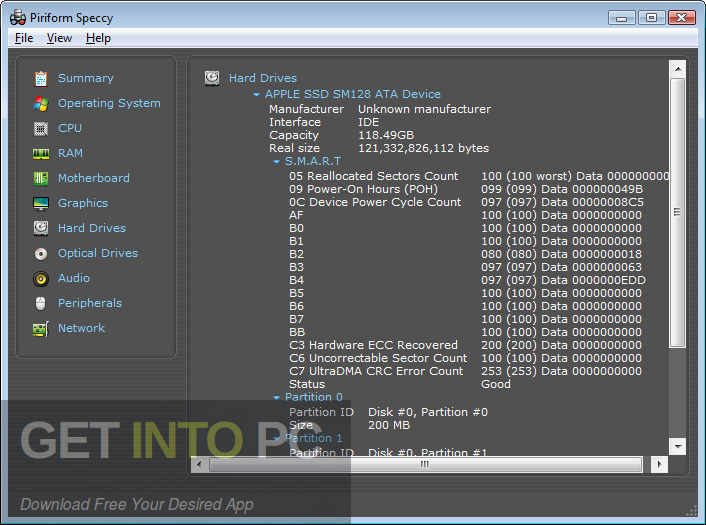This screenshot has height=525, width=706.
Task: Click the Audio speaker icon
Action: (41, 279)
